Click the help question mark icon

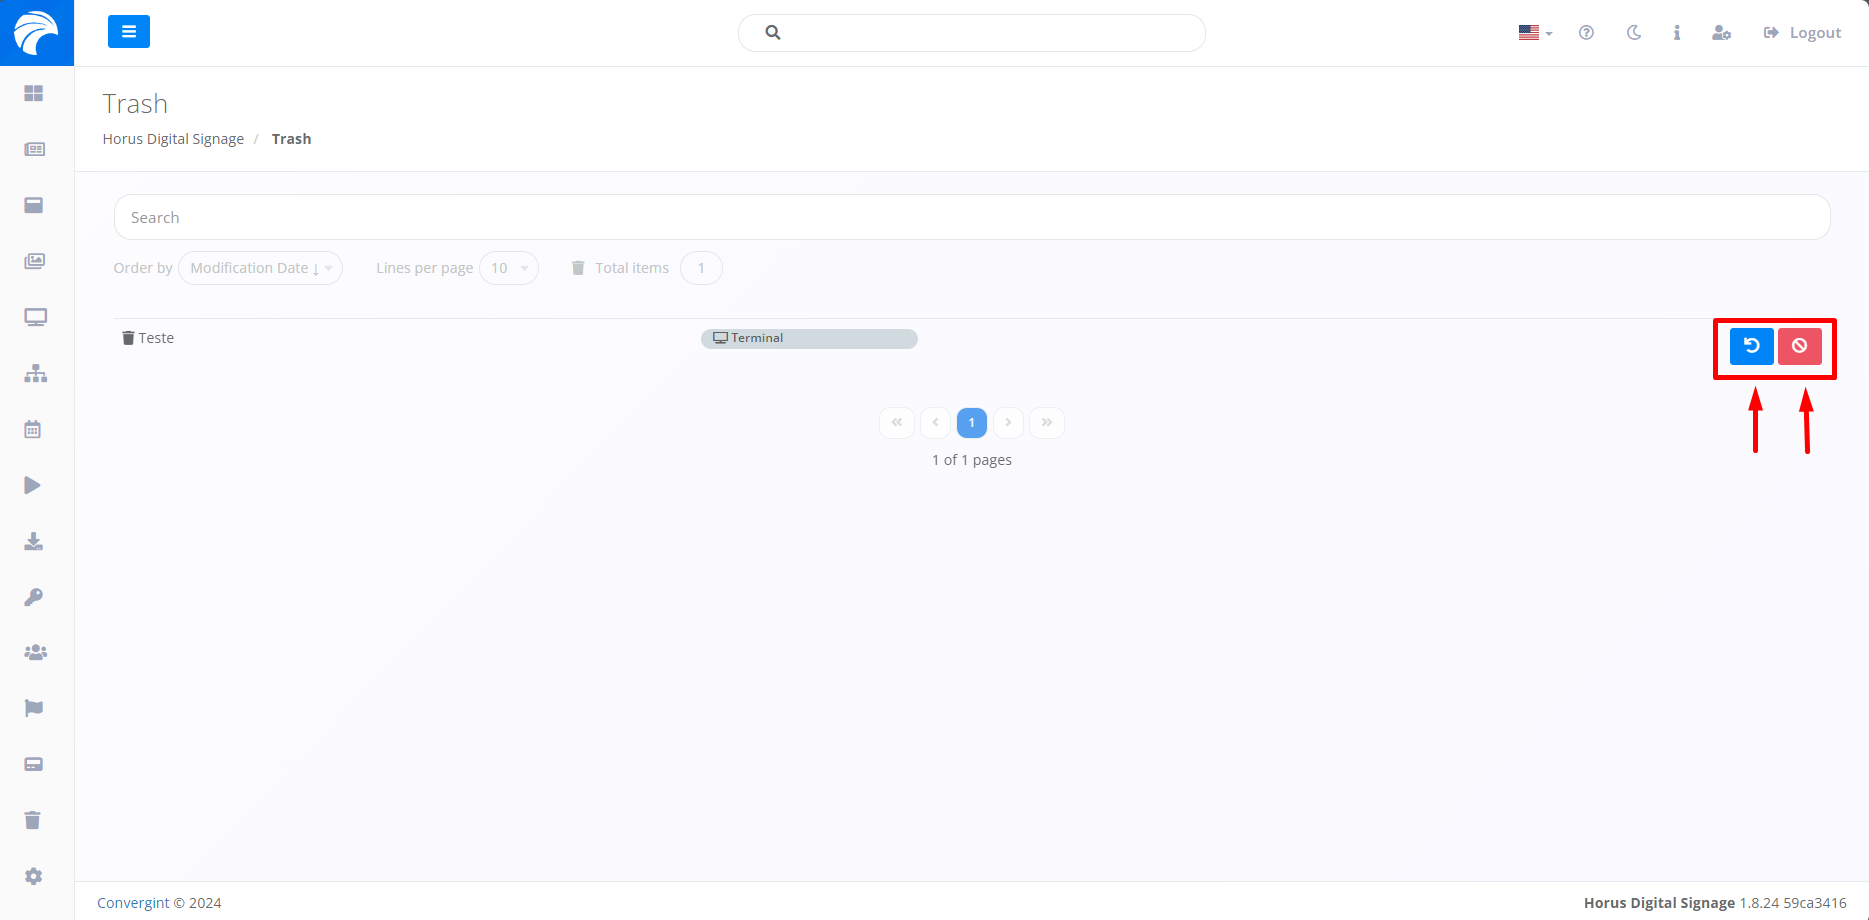1586,33
